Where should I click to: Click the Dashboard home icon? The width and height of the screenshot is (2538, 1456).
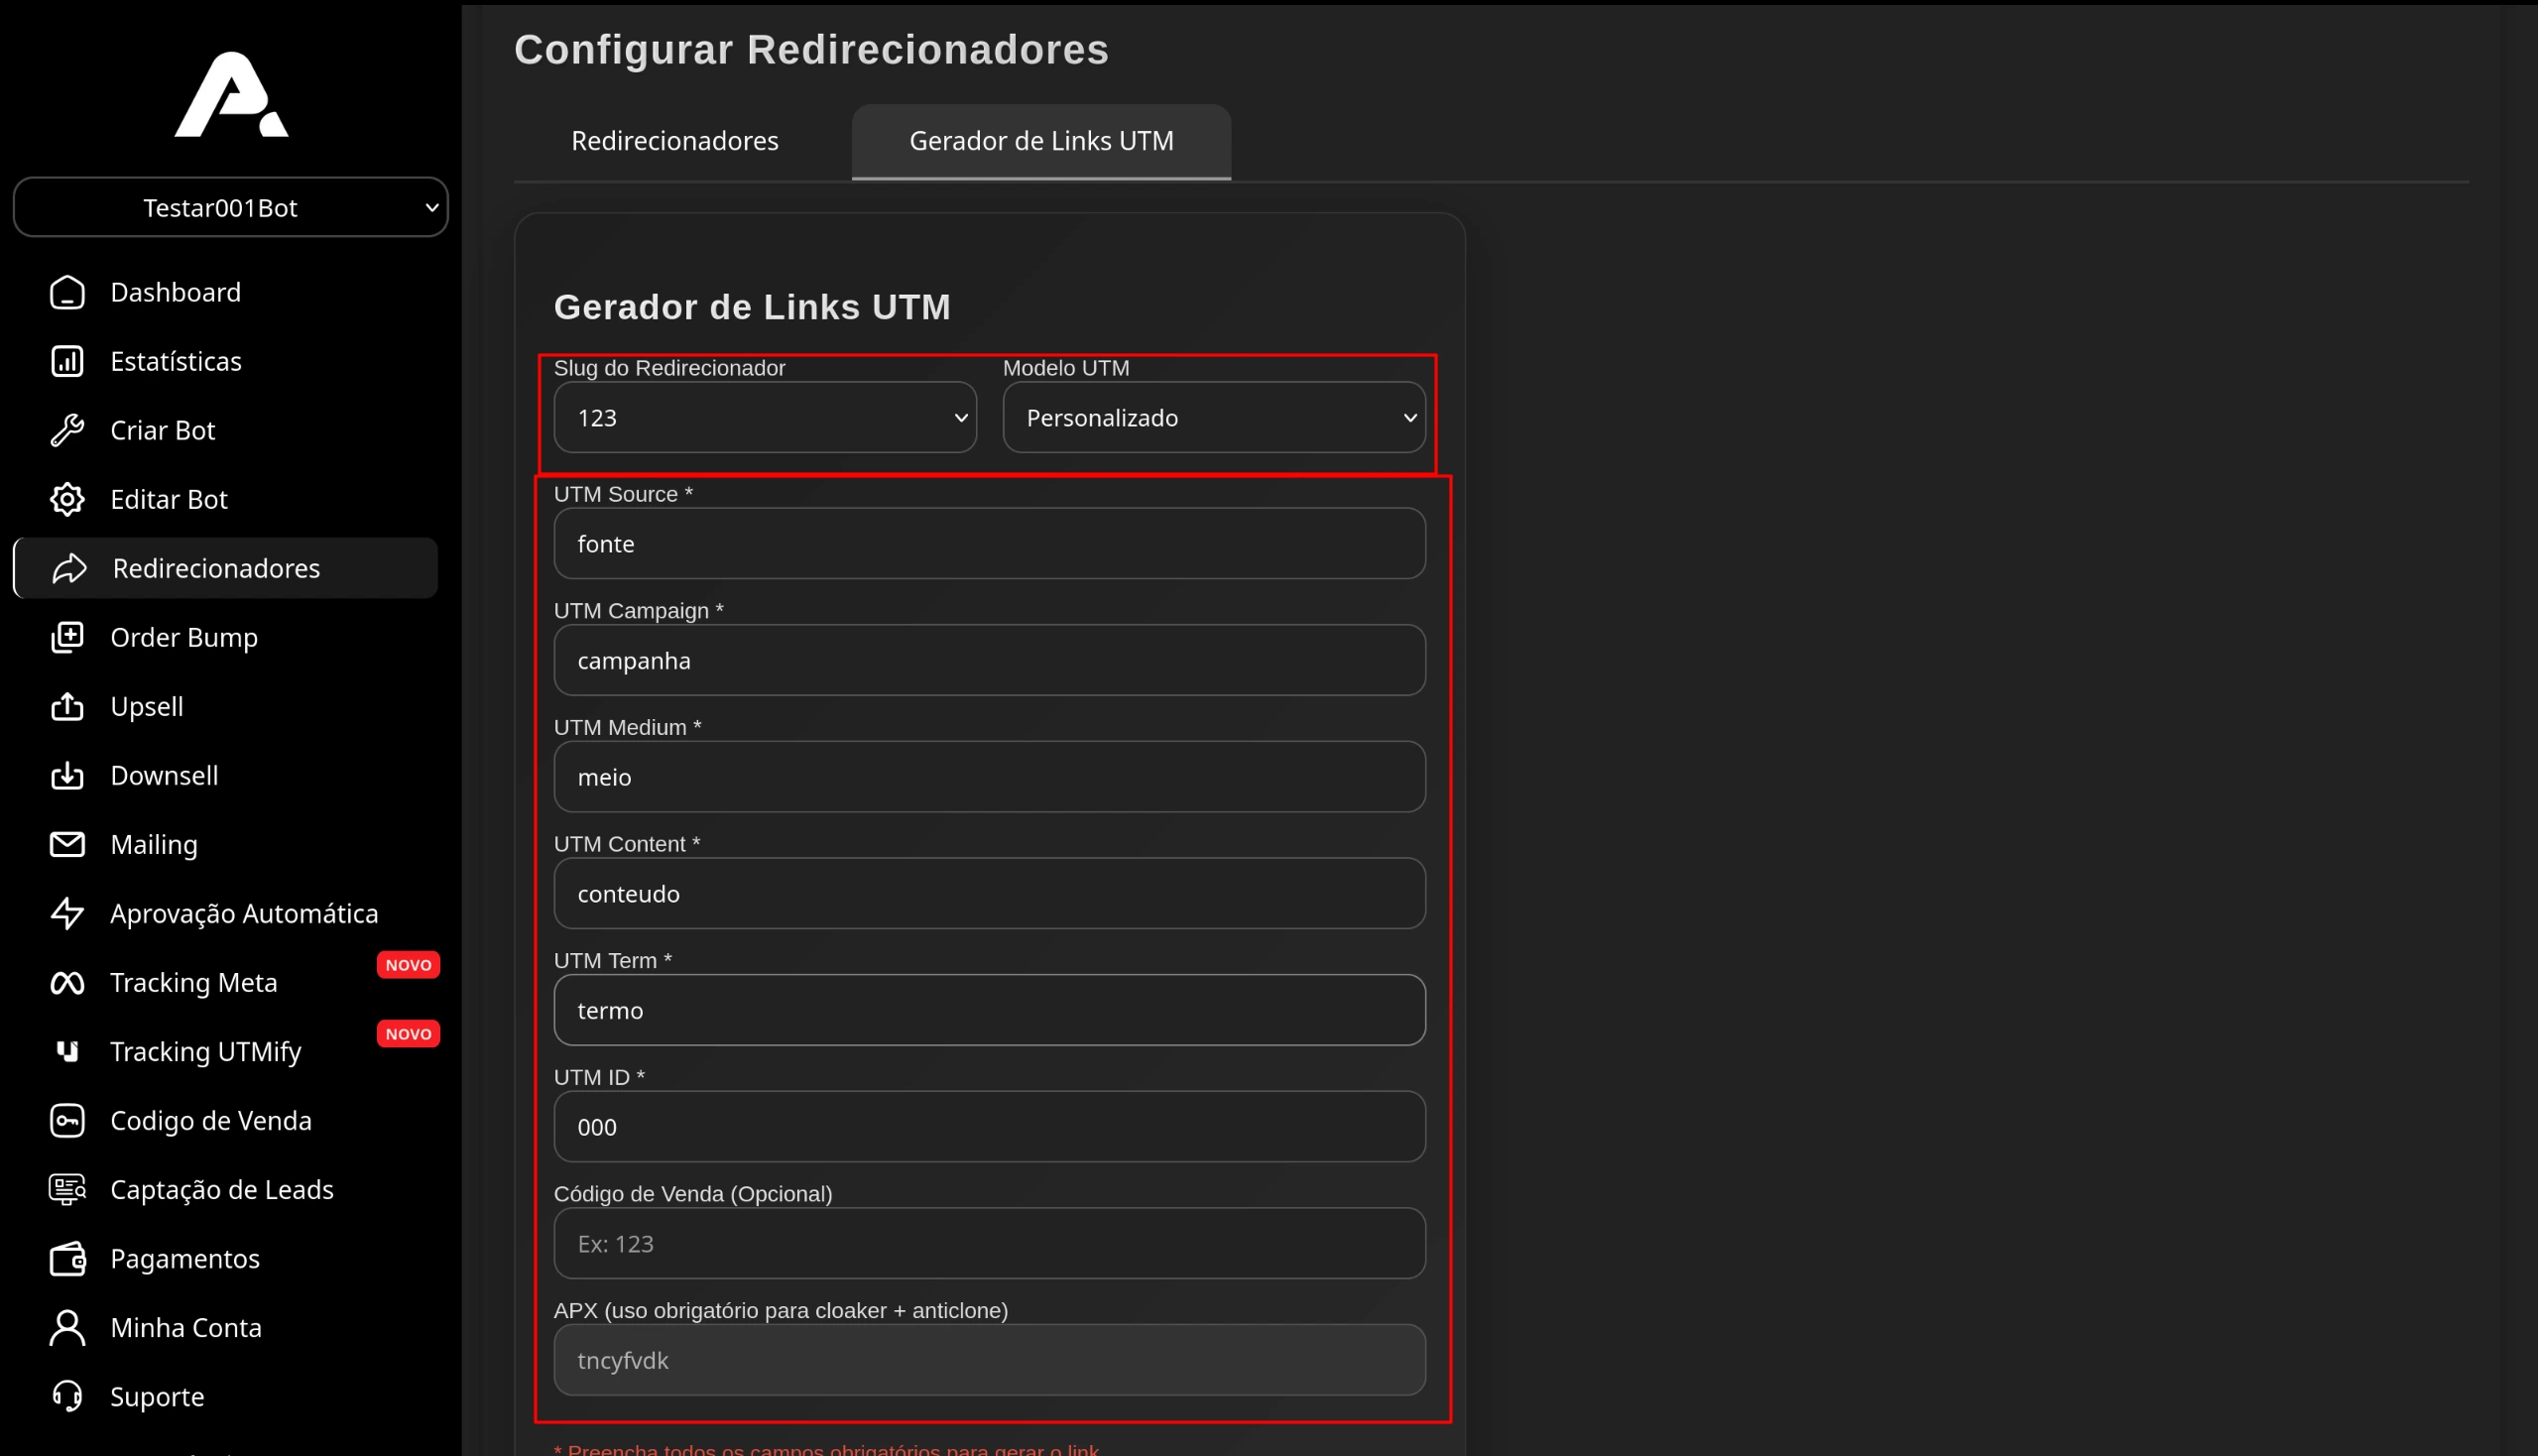67,292
